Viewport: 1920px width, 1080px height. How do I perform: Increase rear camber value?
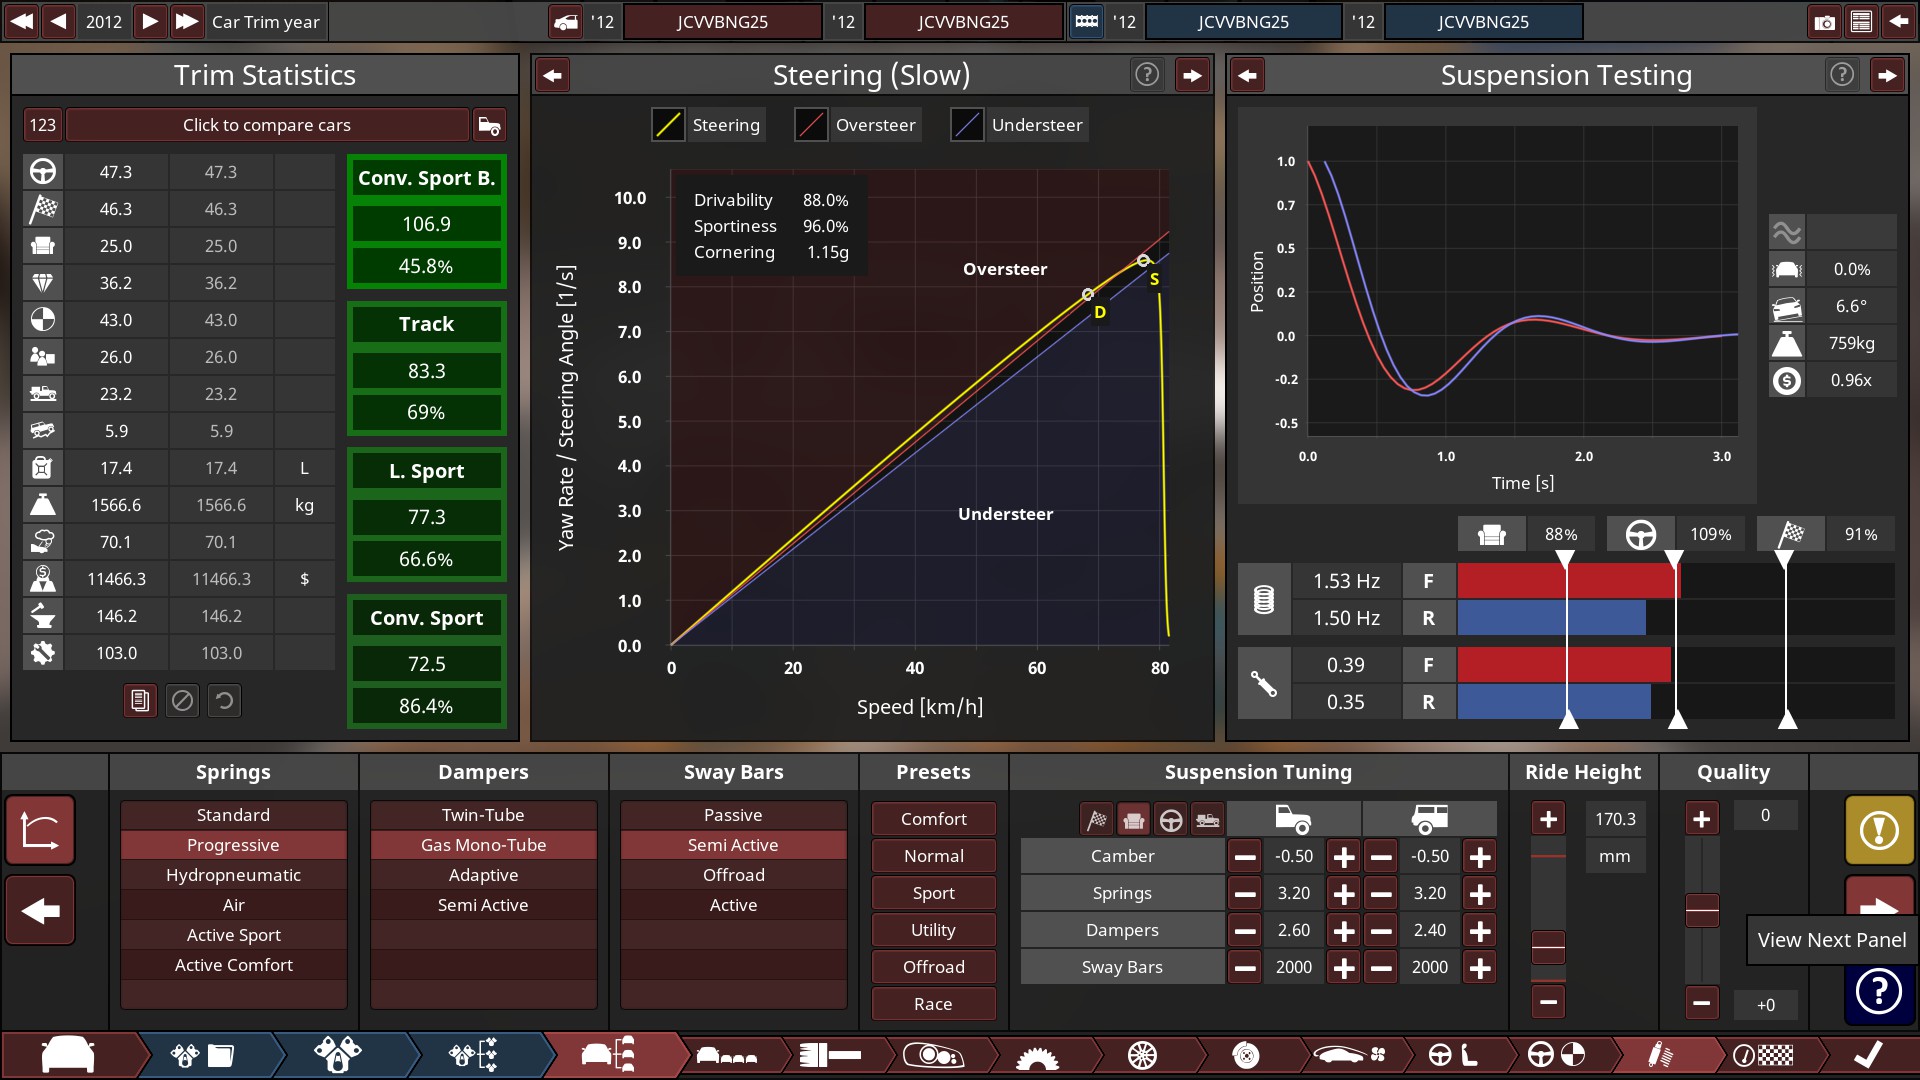point(1480,857)
